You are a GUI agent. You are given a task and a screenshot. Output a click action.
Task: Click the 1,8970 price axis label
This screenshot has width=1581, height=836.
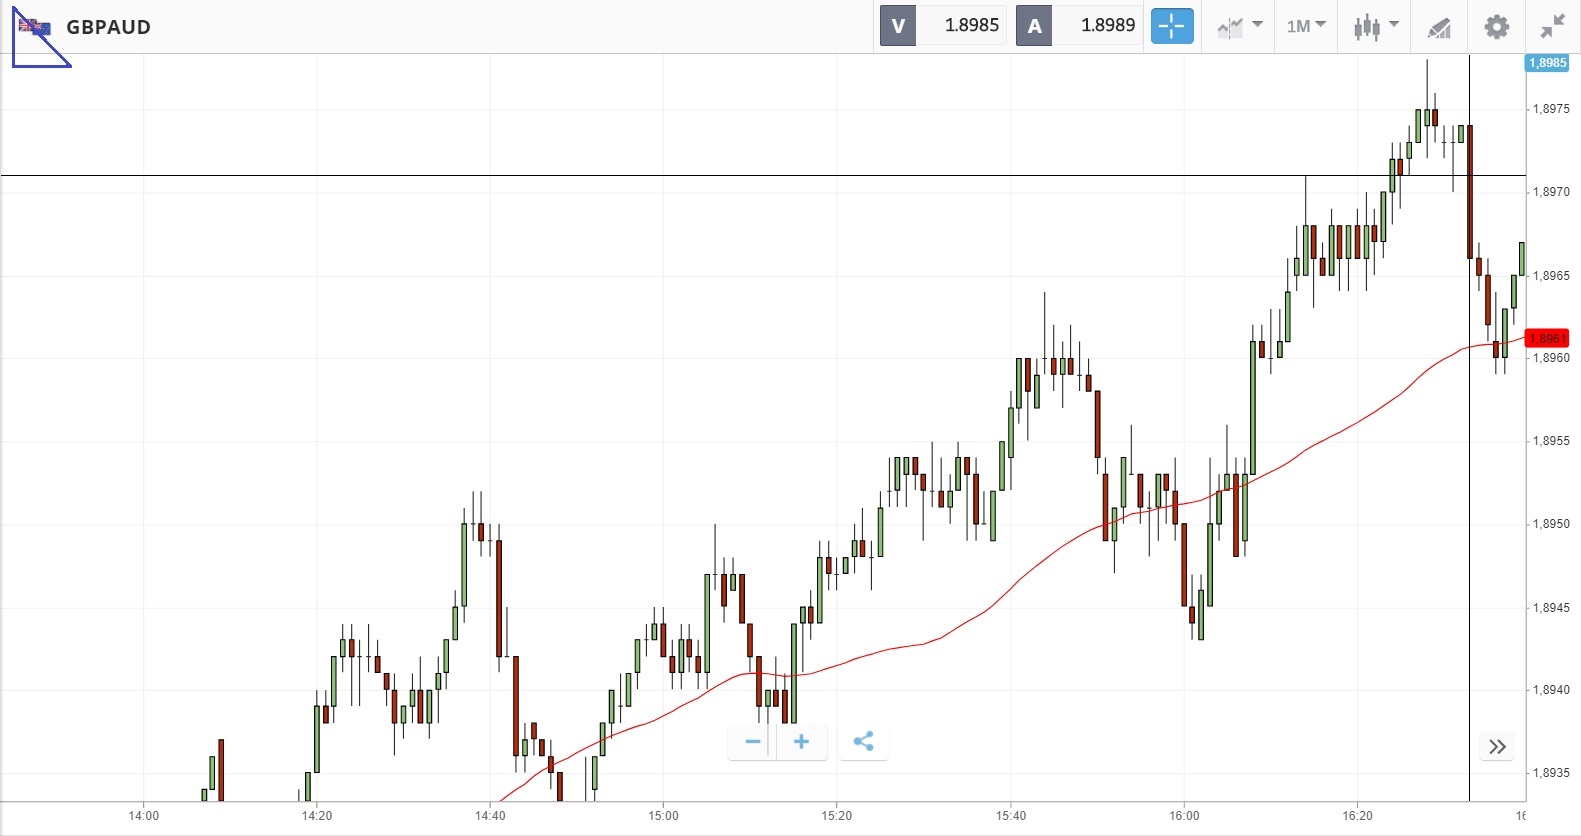(1551, 192)
